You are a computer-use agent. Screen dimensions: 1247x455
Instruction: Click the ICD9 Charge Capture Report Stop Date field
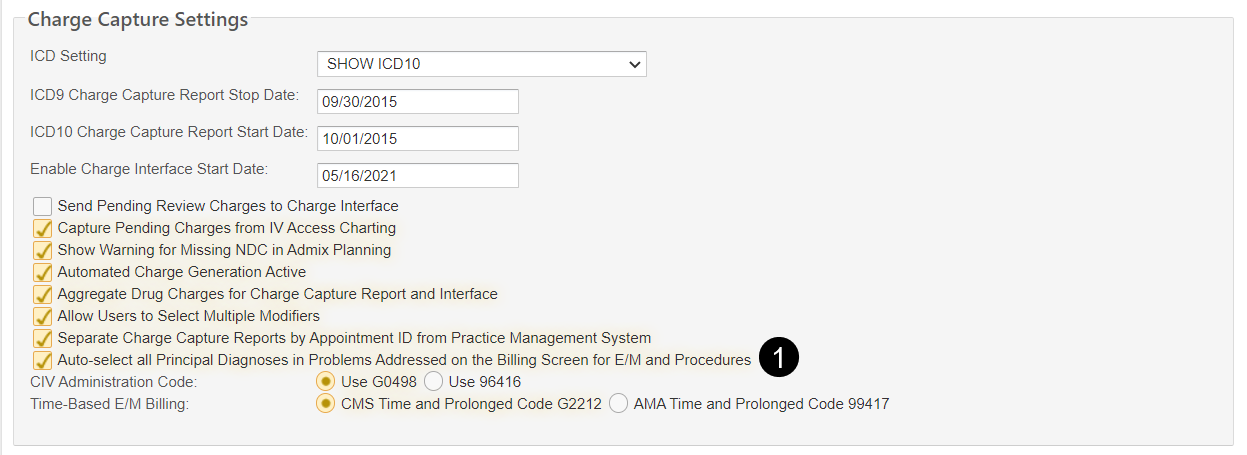417,102
